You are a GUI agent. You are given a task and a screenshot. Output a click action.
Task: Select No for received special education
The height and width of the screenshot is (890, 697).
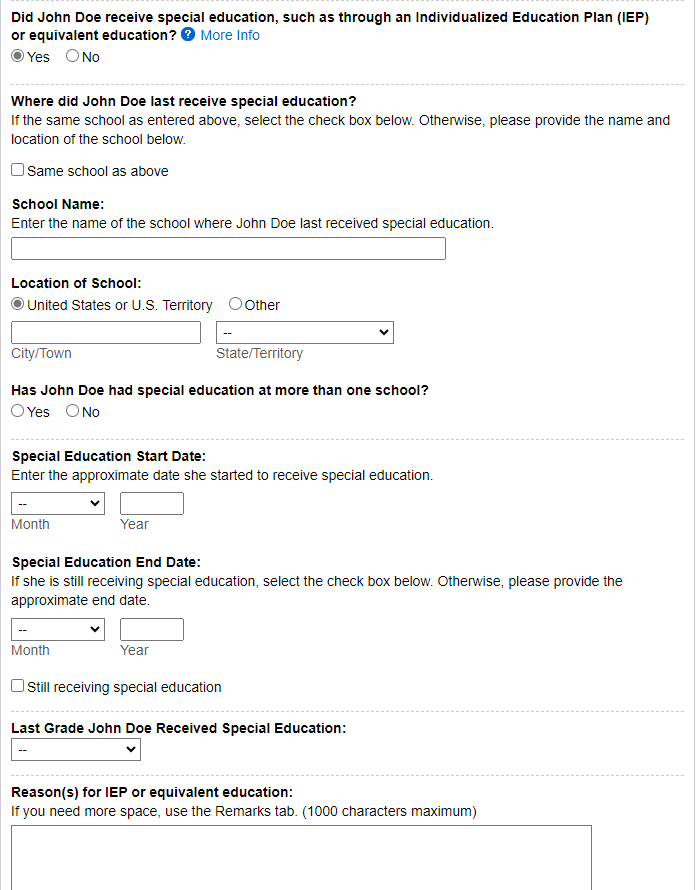coord(73,57)
